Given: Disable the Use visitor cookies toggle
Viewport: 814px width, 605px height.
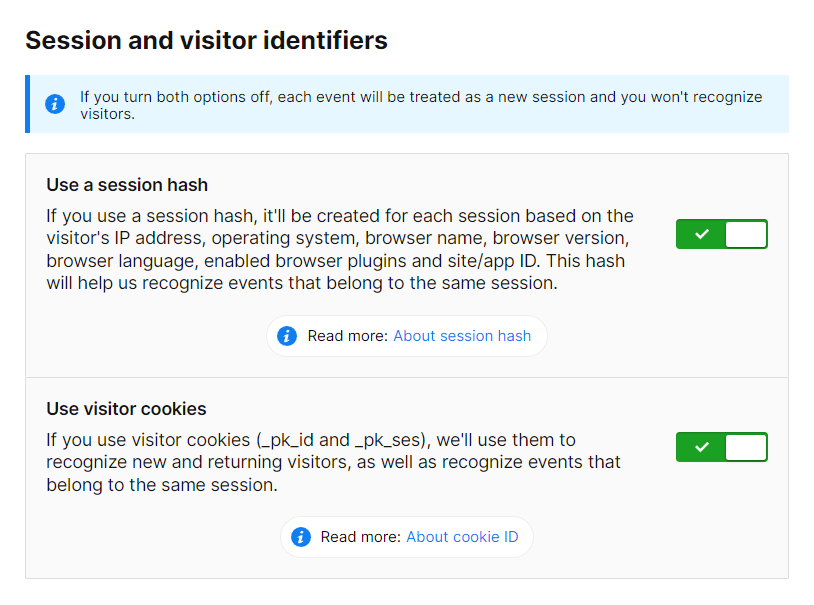Looking at the screenshot, I should 722,447.
